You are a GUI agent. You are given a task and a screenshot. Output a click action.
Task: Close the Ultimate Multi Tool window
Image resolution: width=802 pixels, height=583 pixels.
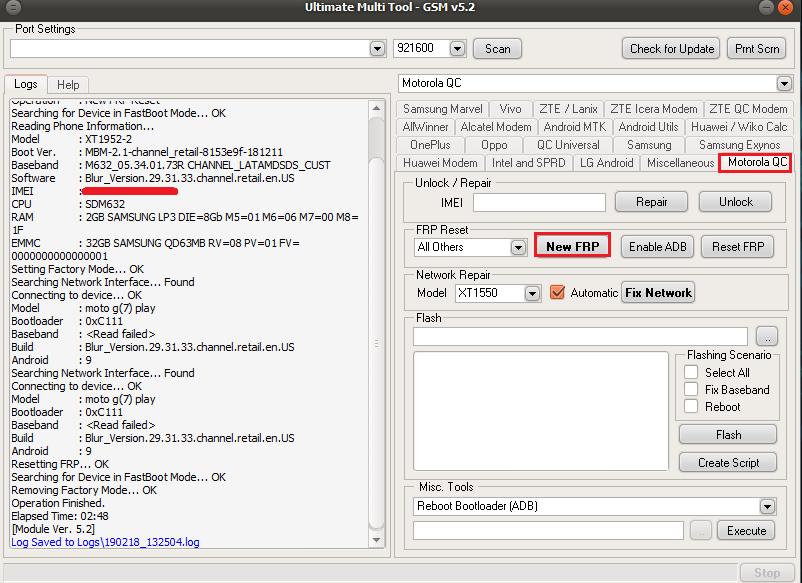[x=785, y=7]
